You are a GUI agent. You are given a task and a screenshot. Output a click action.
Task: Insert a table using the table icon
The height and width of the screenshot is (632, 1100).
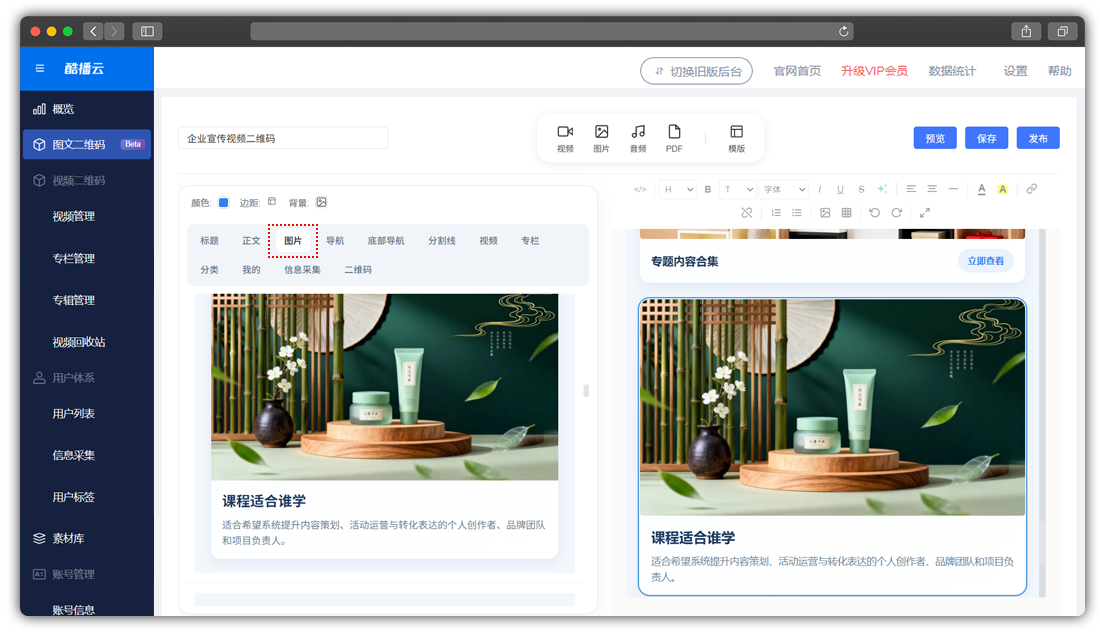tap(847, 213)
